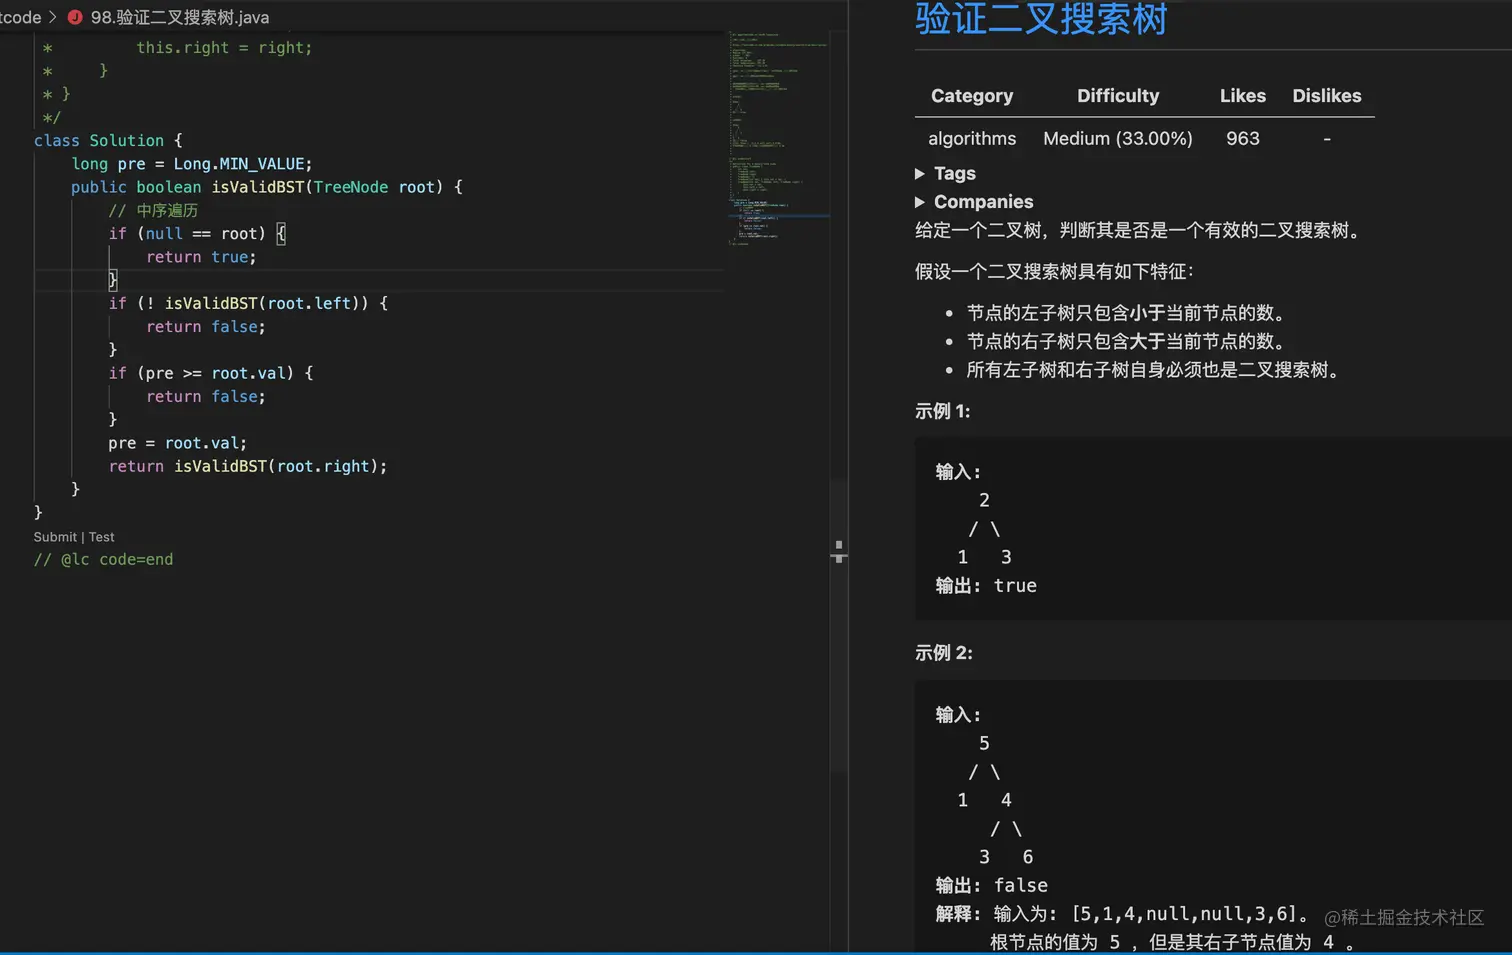Click the 示例 1: heading
Viewport: 1512px width, 955px height.
click(x=942, y=411)
